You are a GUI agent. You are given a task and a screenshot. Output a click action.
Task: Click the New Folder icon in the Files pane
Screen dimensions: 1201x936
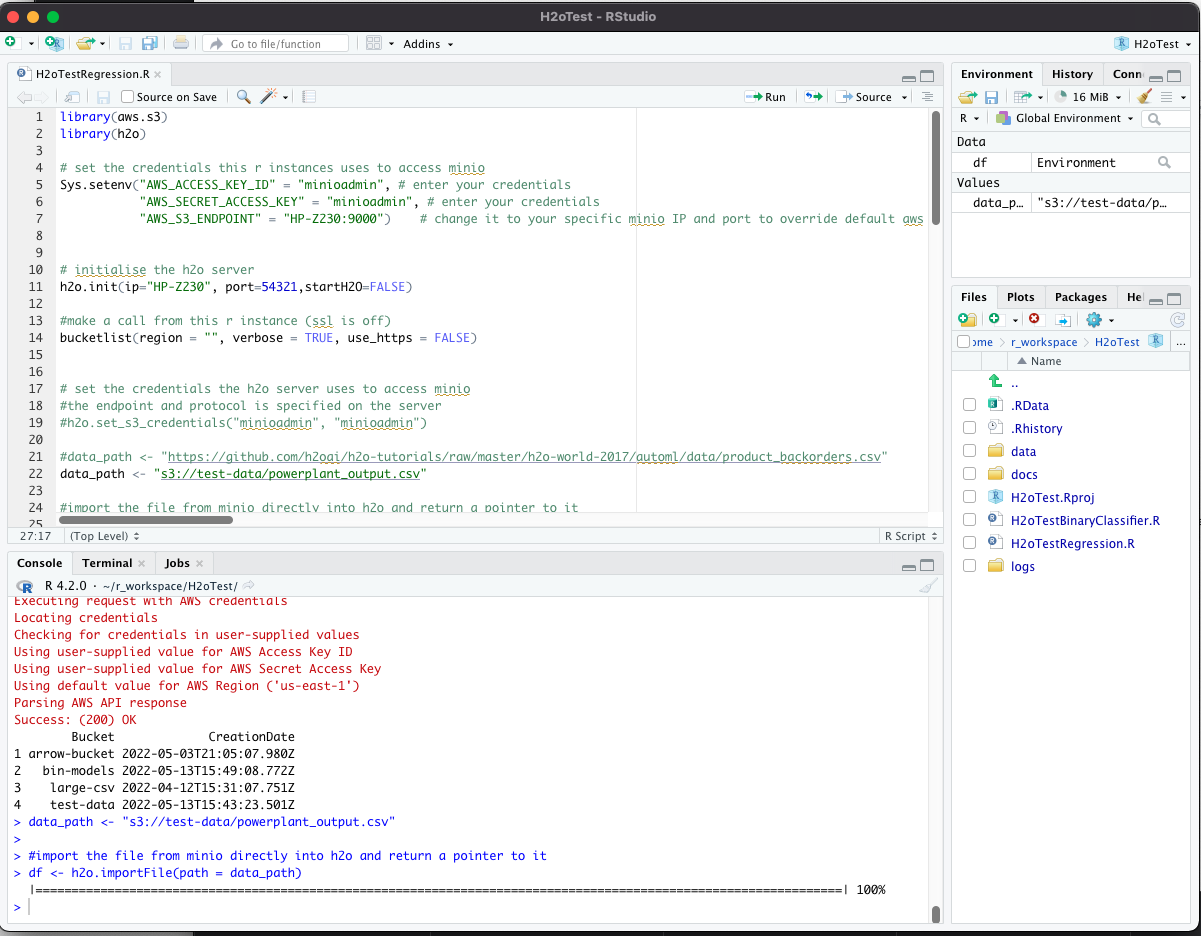[x=967, y=318]
